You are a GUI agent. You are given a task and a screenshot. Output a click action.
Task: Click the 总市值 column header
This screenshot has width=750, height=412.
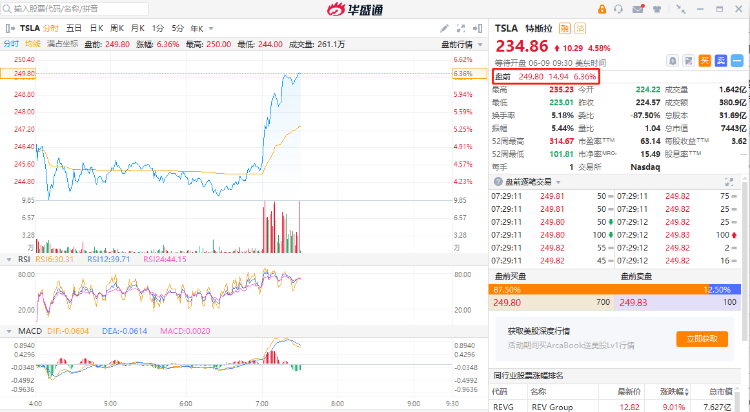[720, 392]
